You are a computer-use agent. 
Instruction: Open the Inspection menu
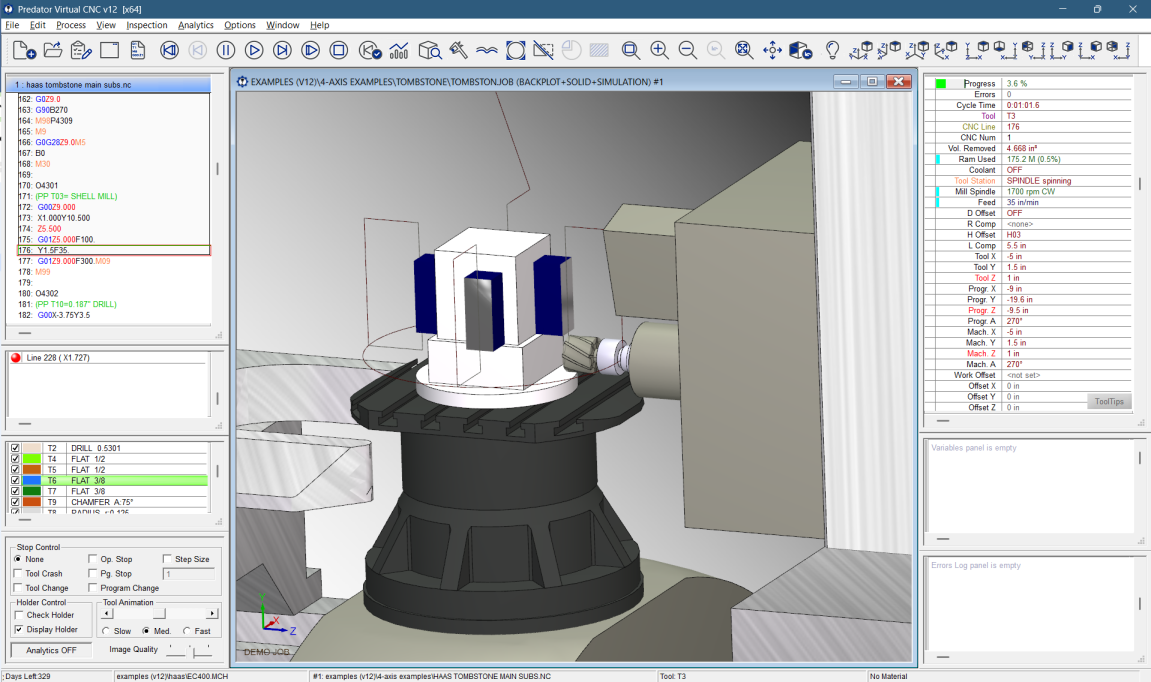pyautogui.click(x=146, y=25)
